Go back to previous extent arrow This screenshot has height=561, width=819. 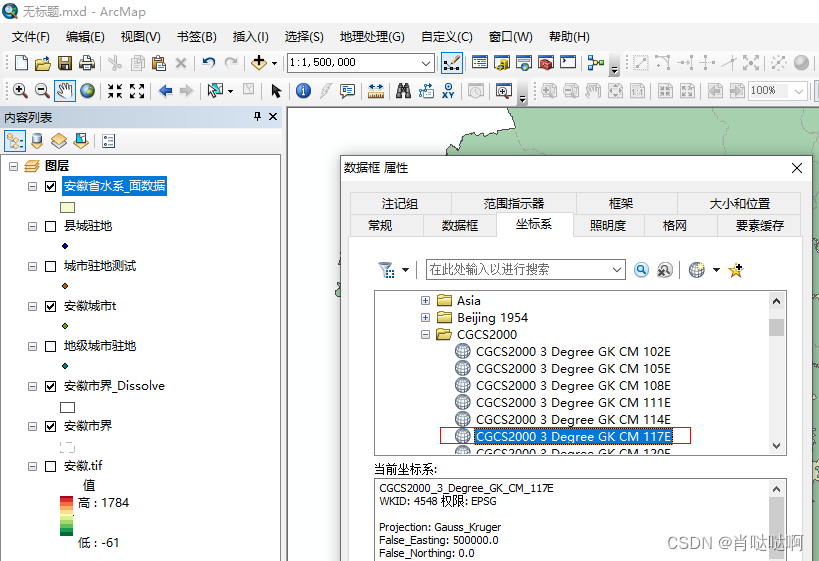166,91
